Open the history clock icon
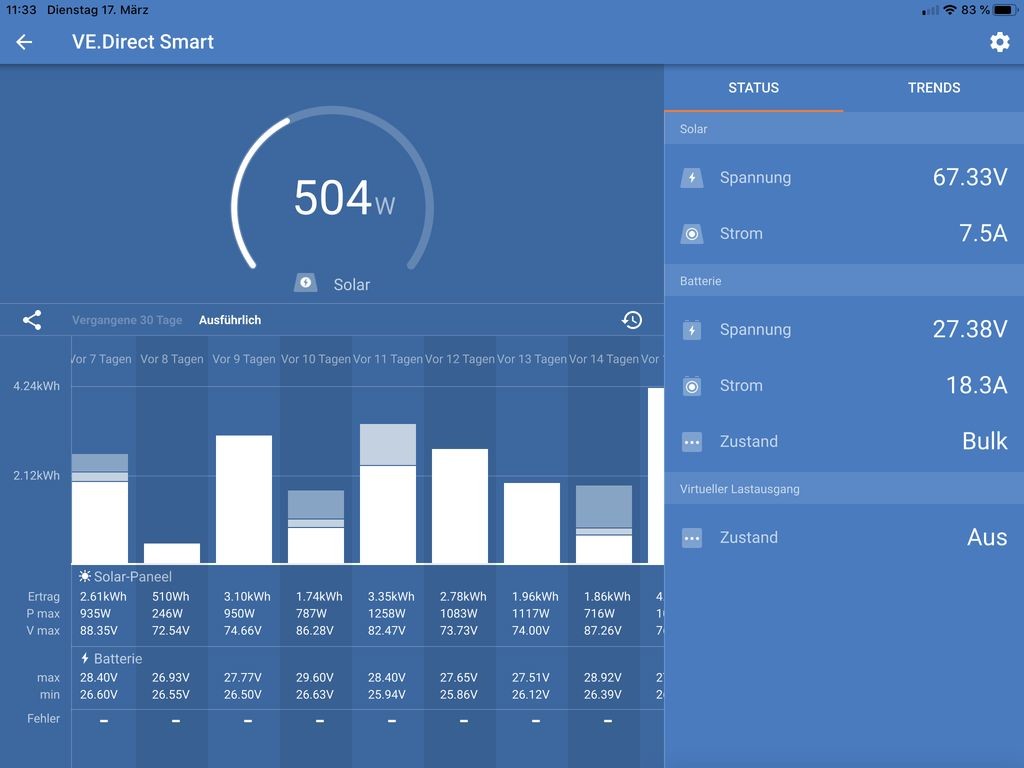The height and width of the screenshot is (768, 1024). click(x=632, y=320)
